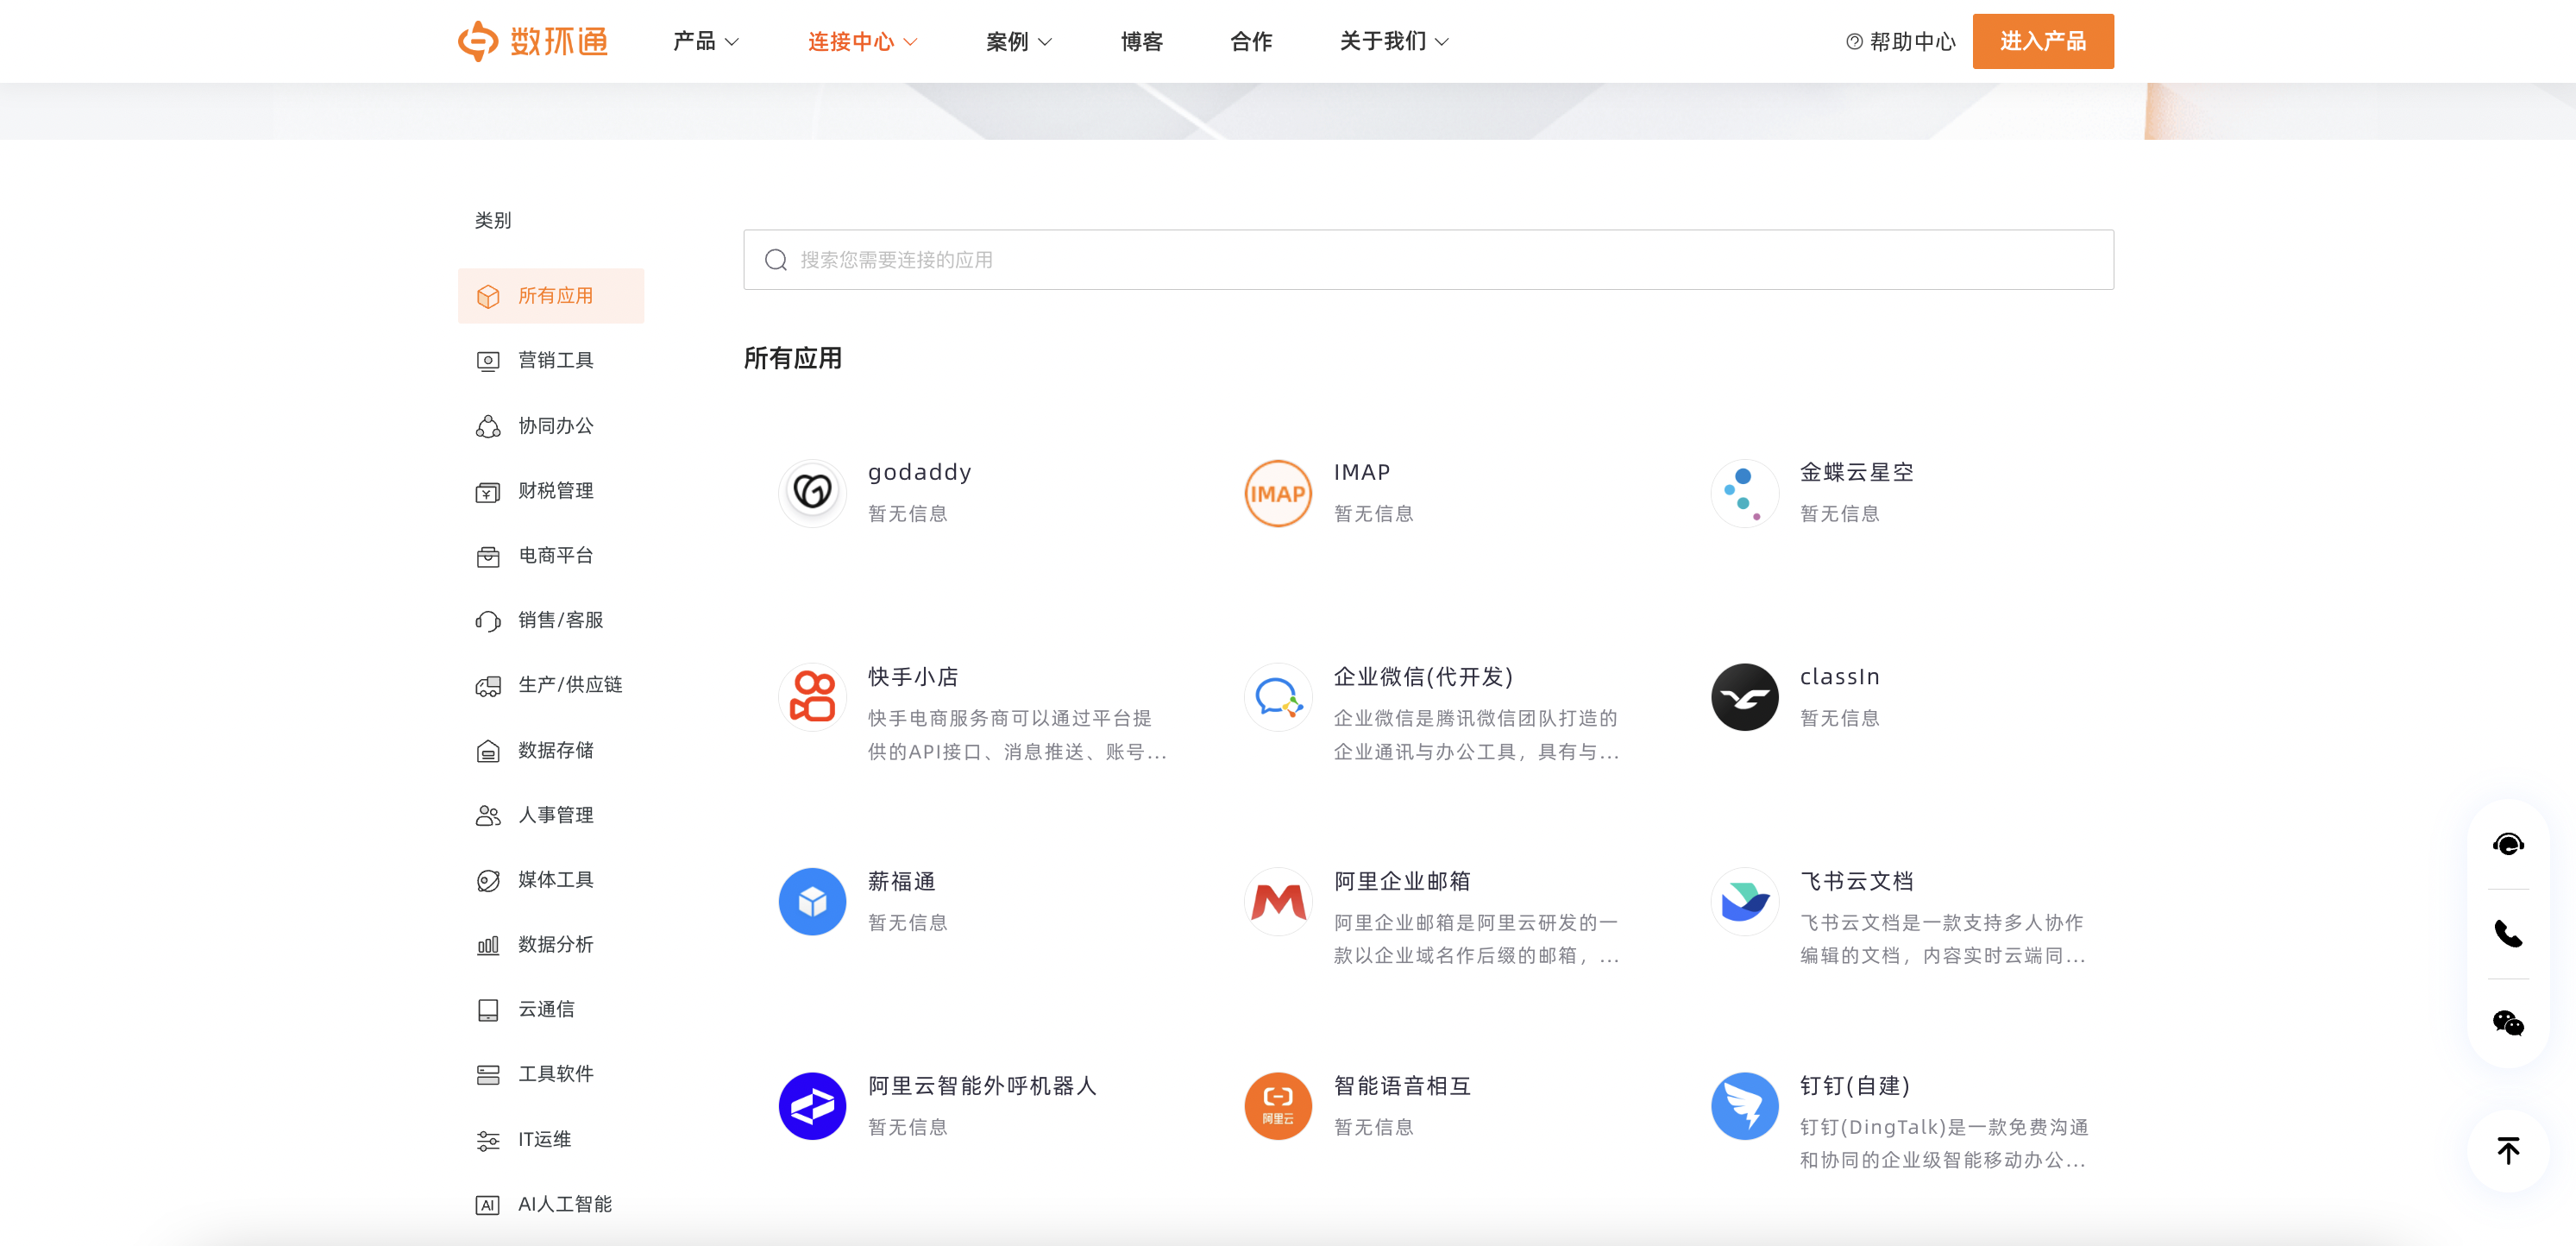Open the IMAP app icon

[1278, 493]
